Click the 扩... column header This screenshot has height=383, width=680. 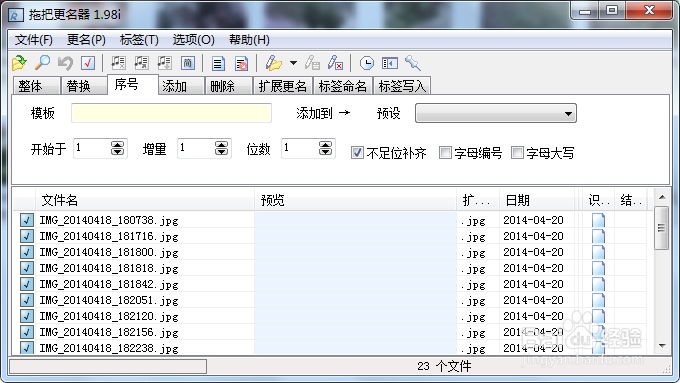[x=478, y=200]
